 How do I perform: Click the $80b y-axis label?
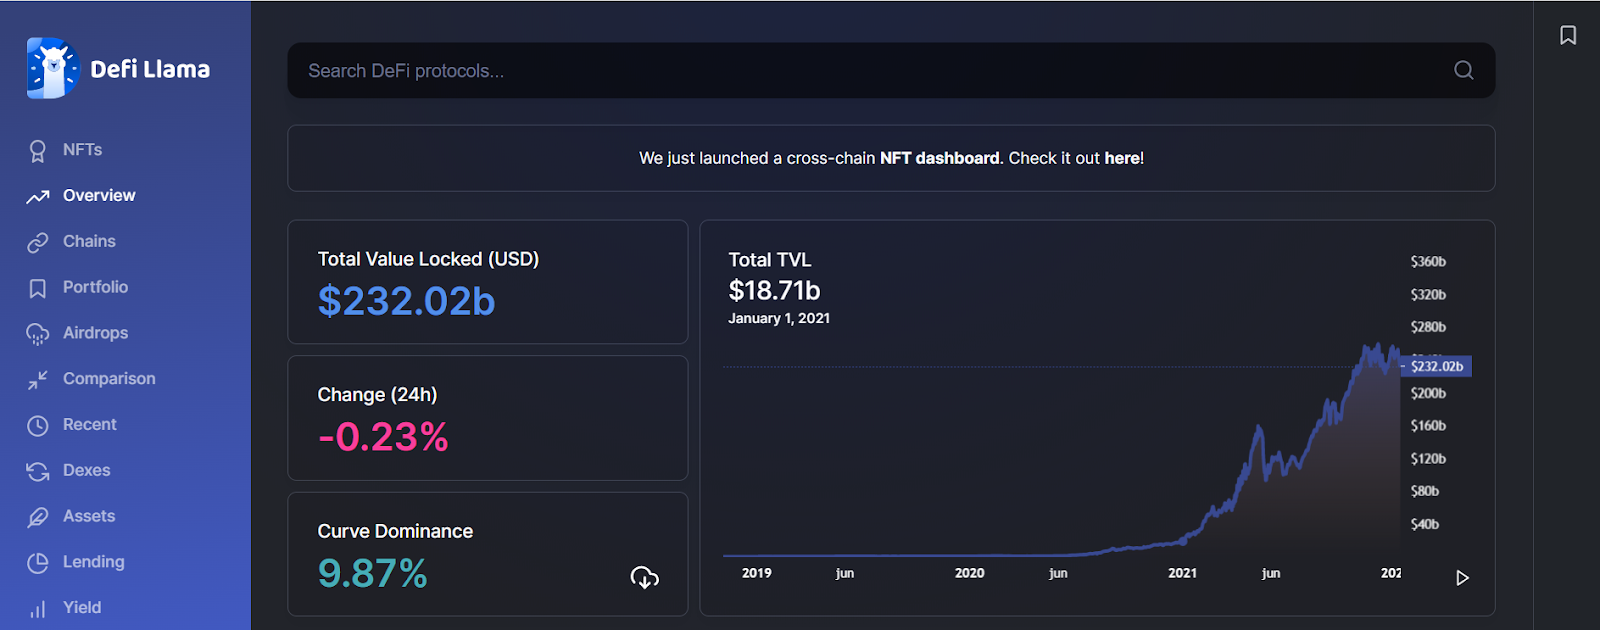pyautogui.click(x=1424, y=491)
